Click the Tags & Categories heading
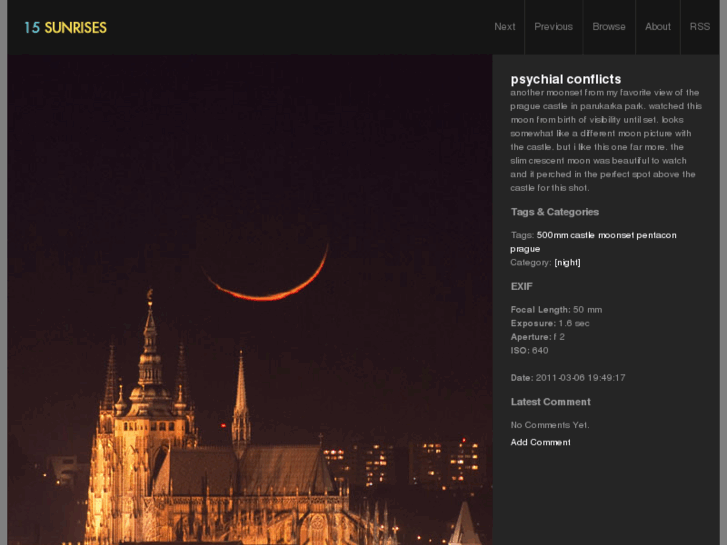This screenshot has height=545, width=727. tap(555, 212)
